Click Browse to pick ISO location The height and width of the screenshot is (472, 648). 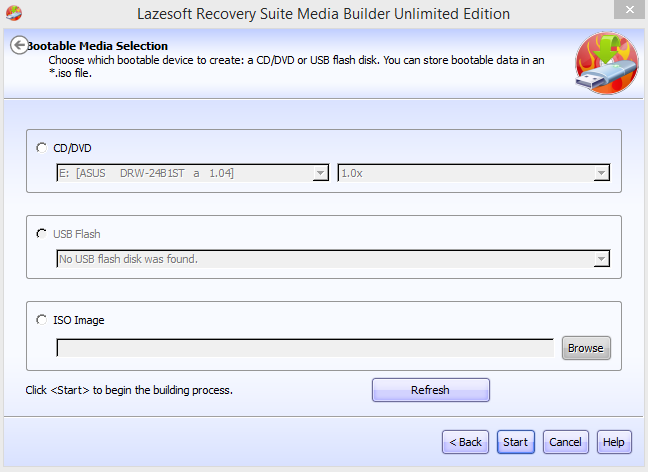[586, 348]
